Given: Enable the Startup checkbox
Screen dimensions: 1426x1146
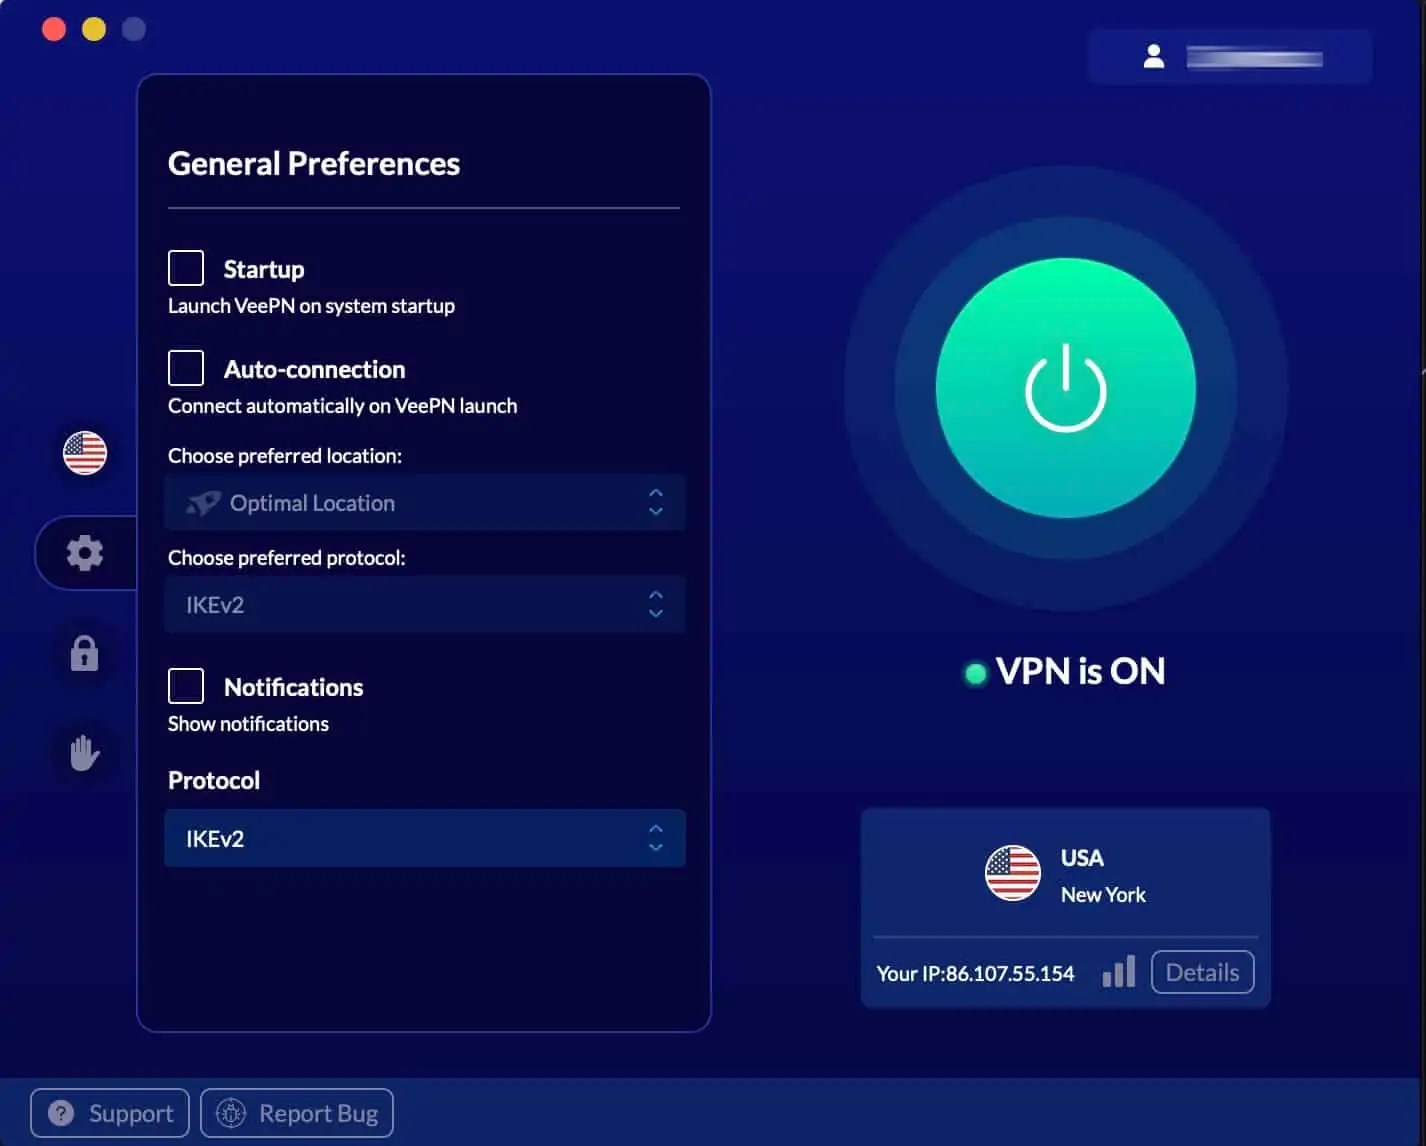Looking at the screenshot, I should point(185,267).
